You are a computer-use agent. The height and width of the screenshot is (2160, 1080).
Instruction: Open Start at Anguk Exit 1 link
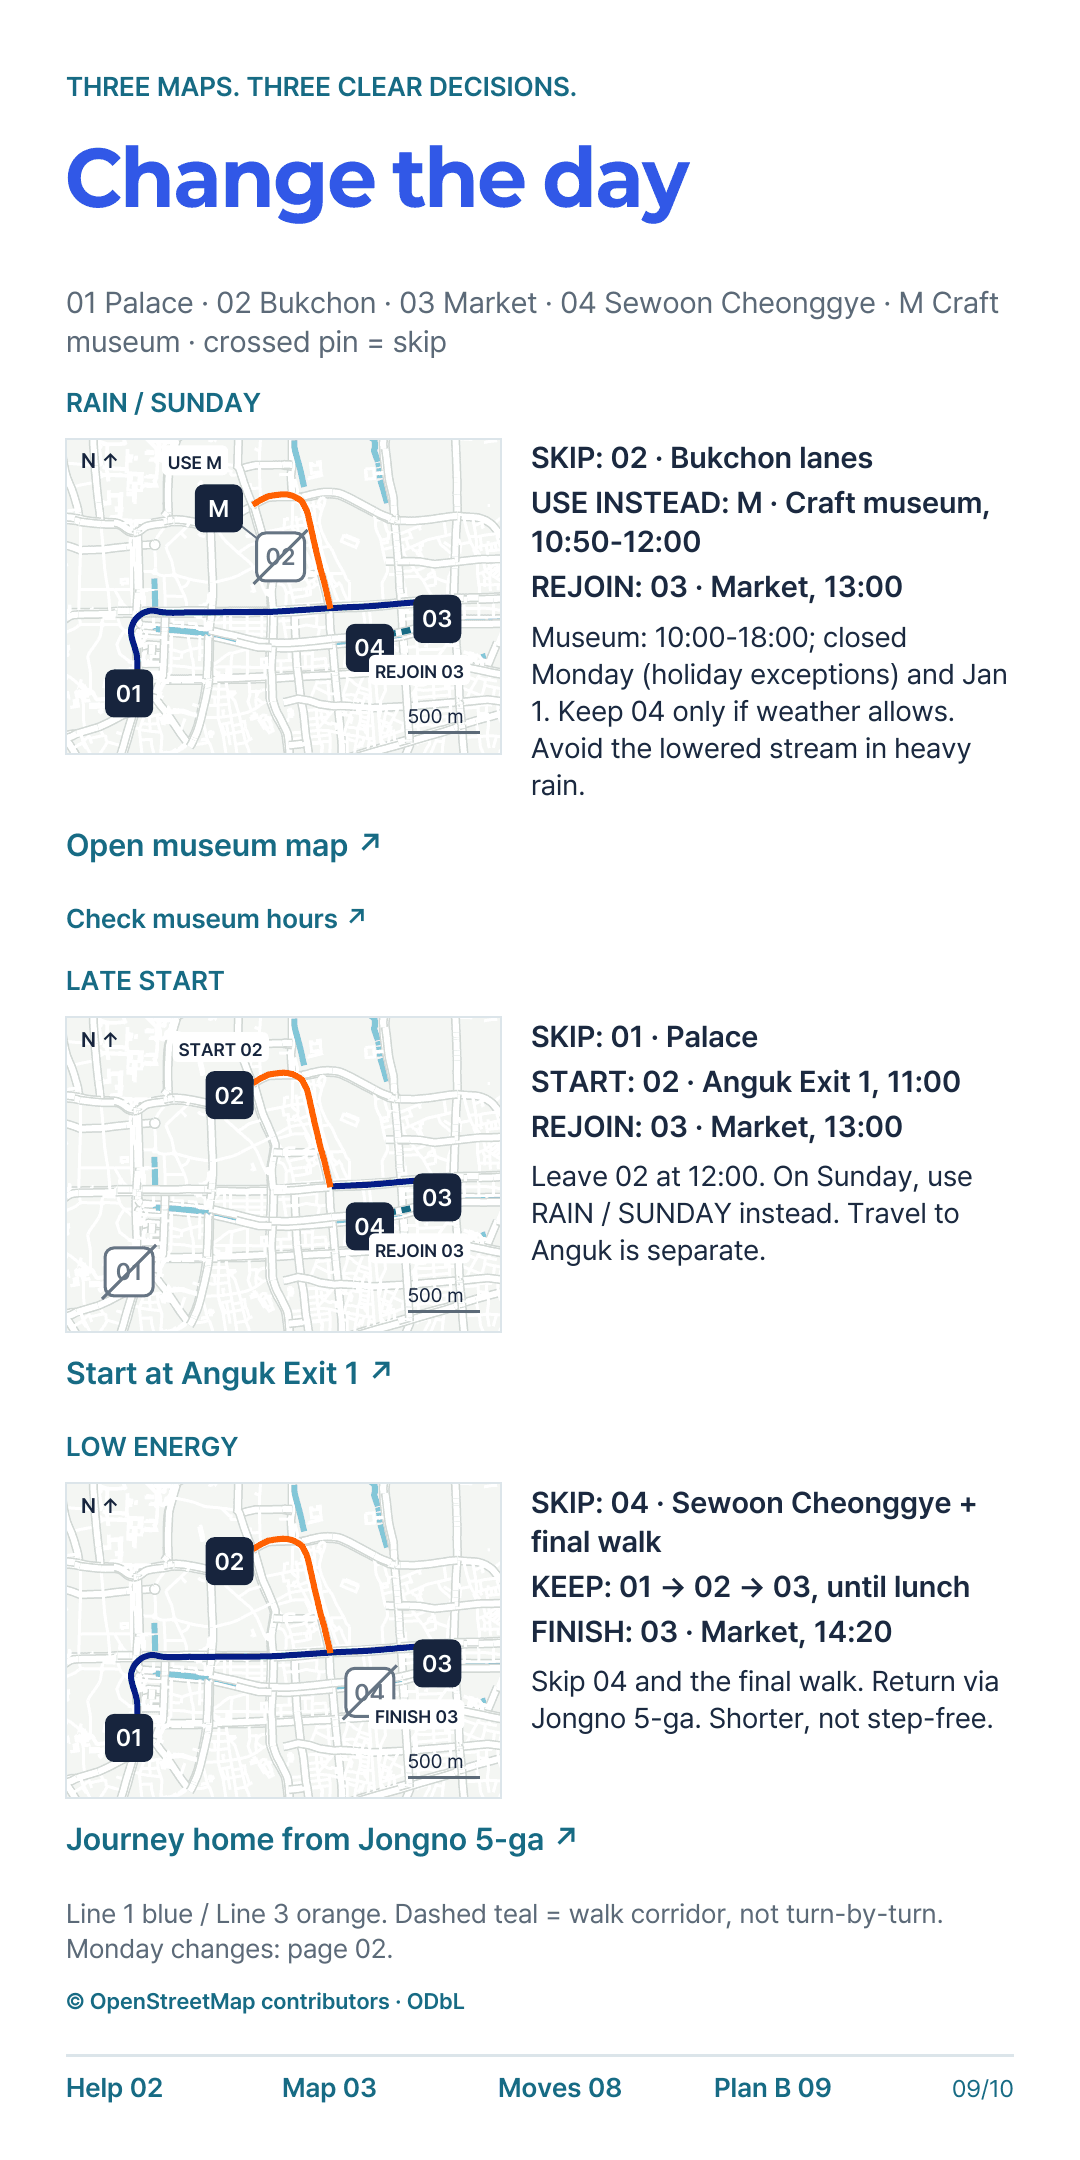228,1373
